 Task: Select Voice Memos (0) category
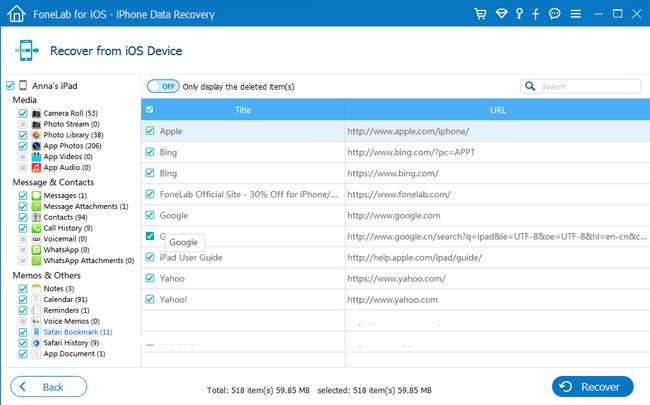pyautogui.click(x=71, y=321)
